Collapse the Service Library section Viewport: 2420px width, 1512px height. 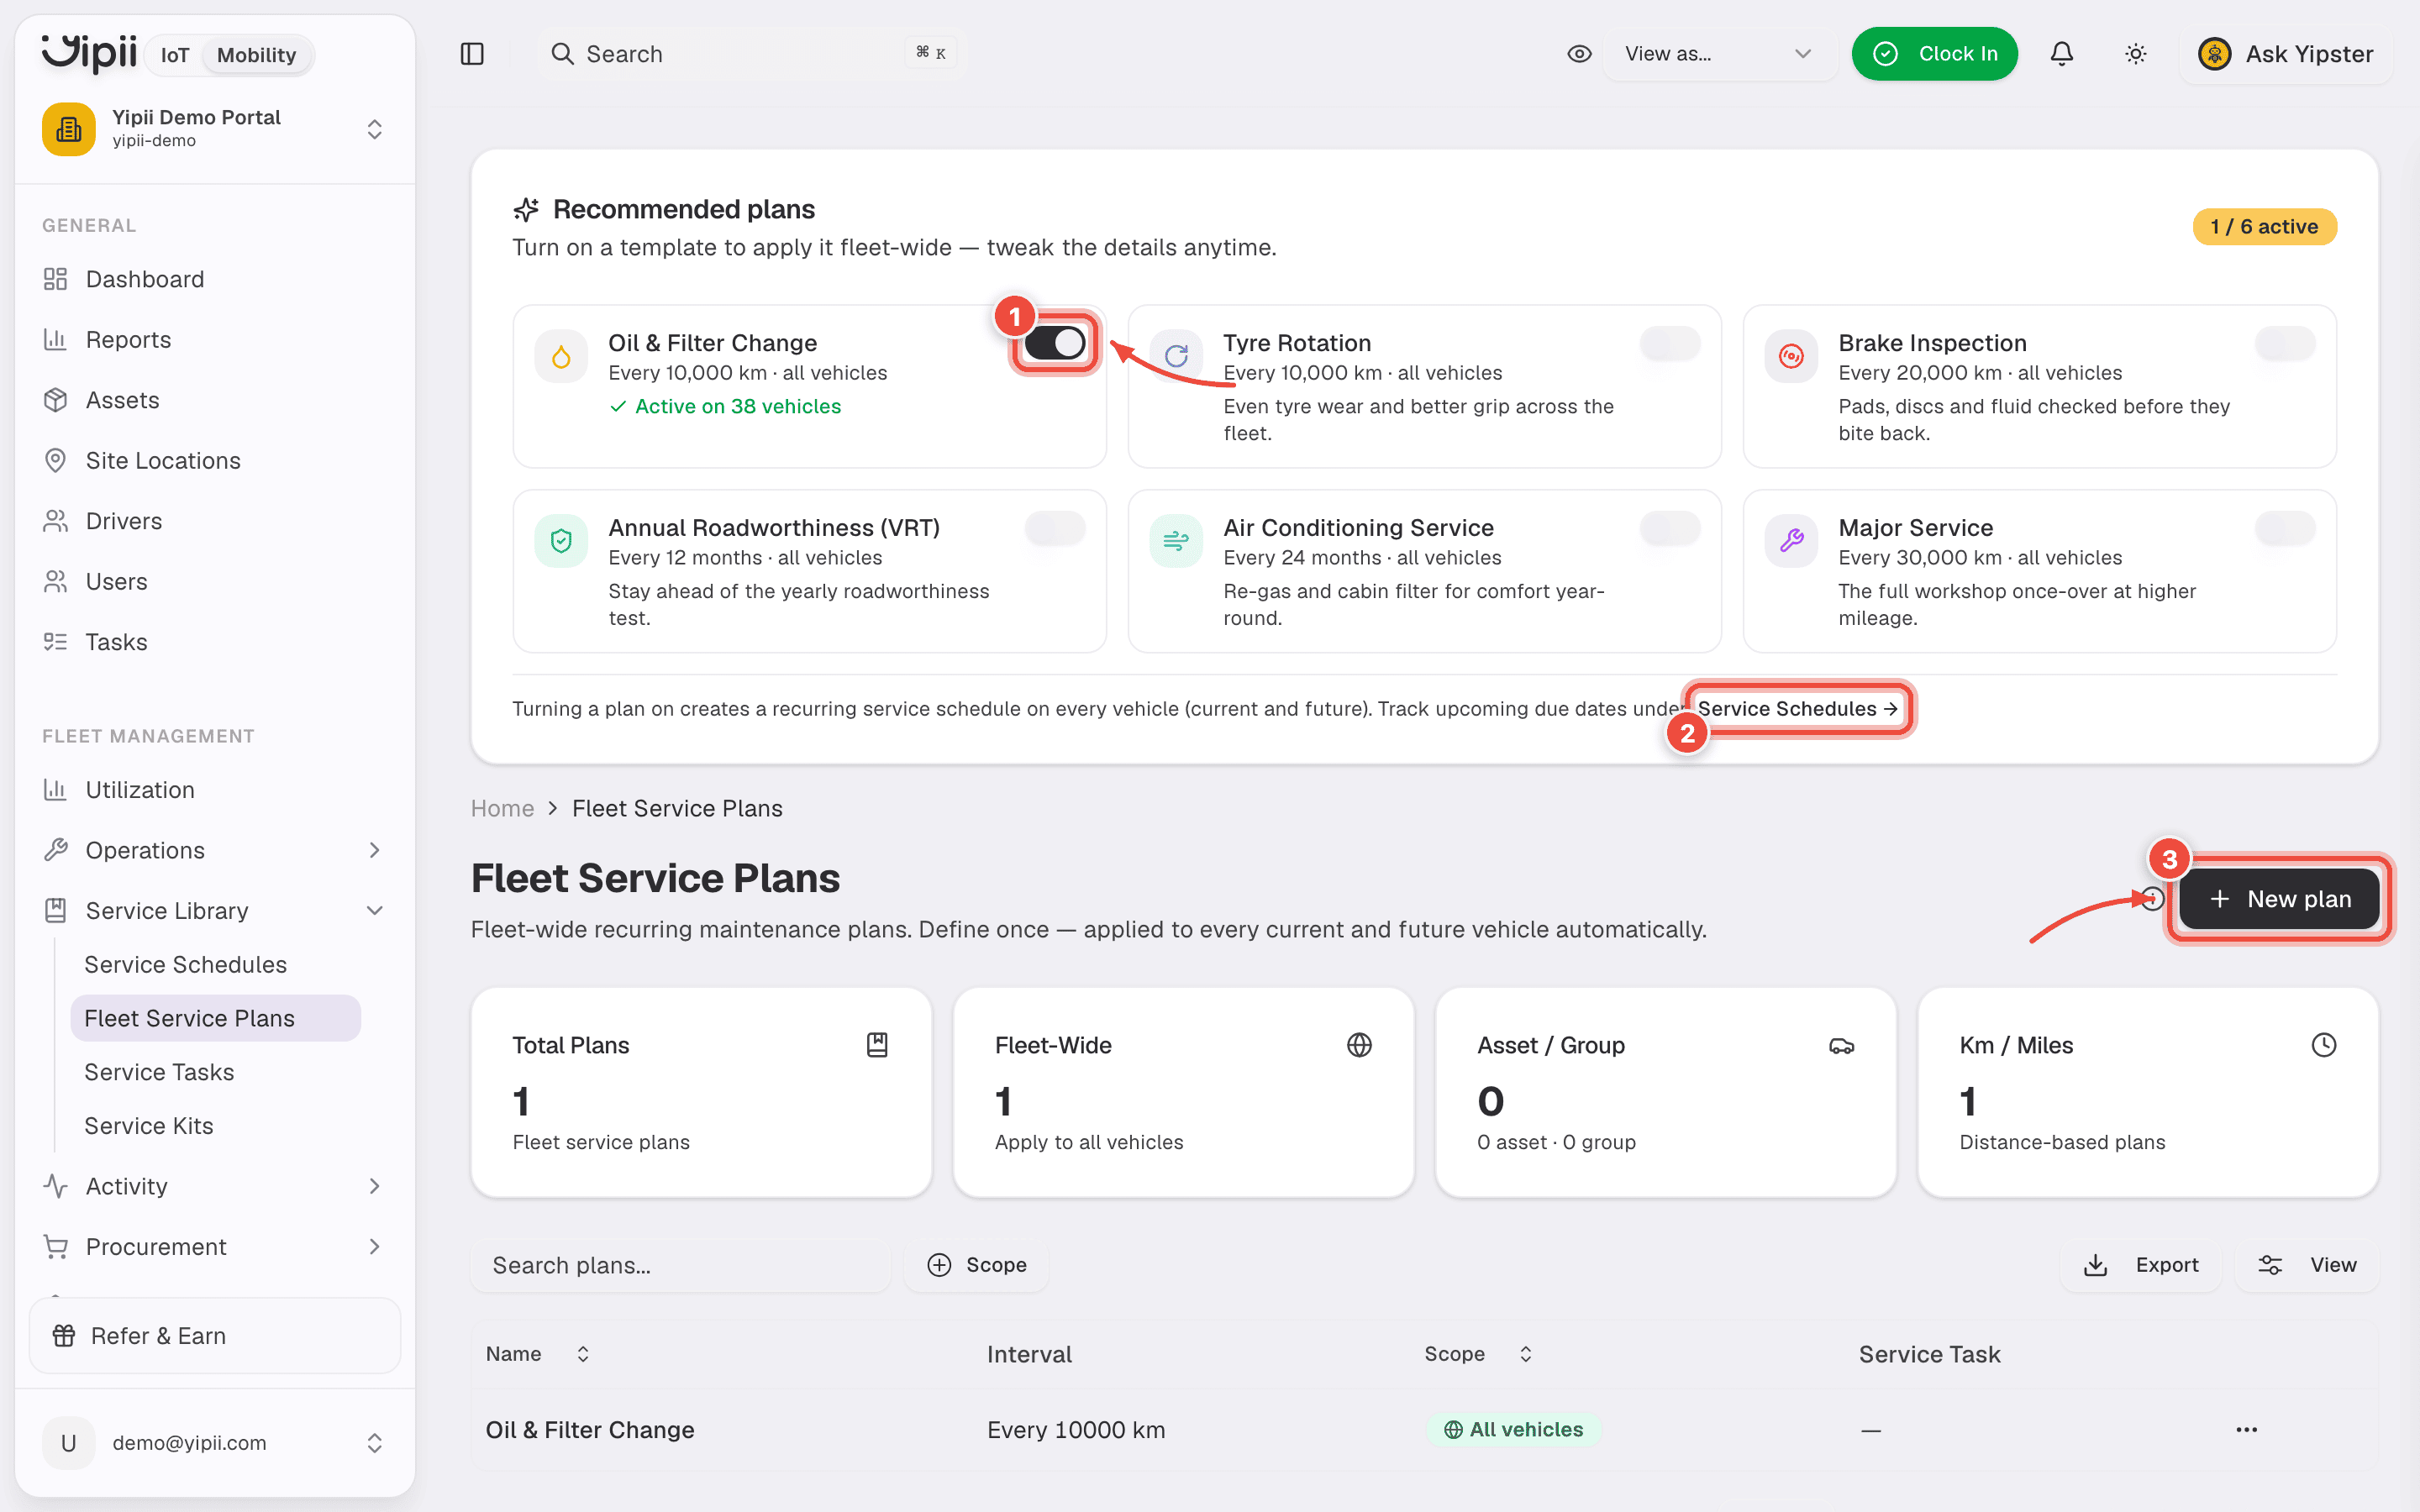coord(215,911)
